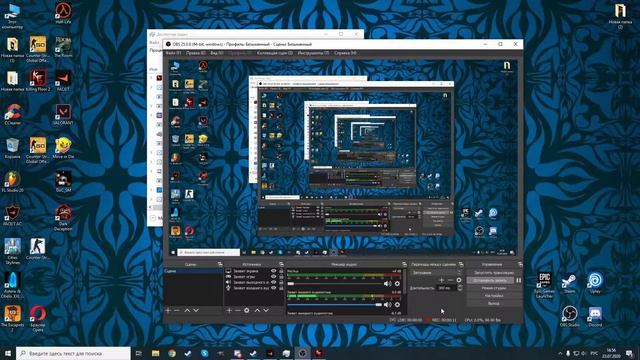The width and height of the screenshot is (640, 360).
Task: Open the Справка menu in OBS
Action: pos(345,53)
